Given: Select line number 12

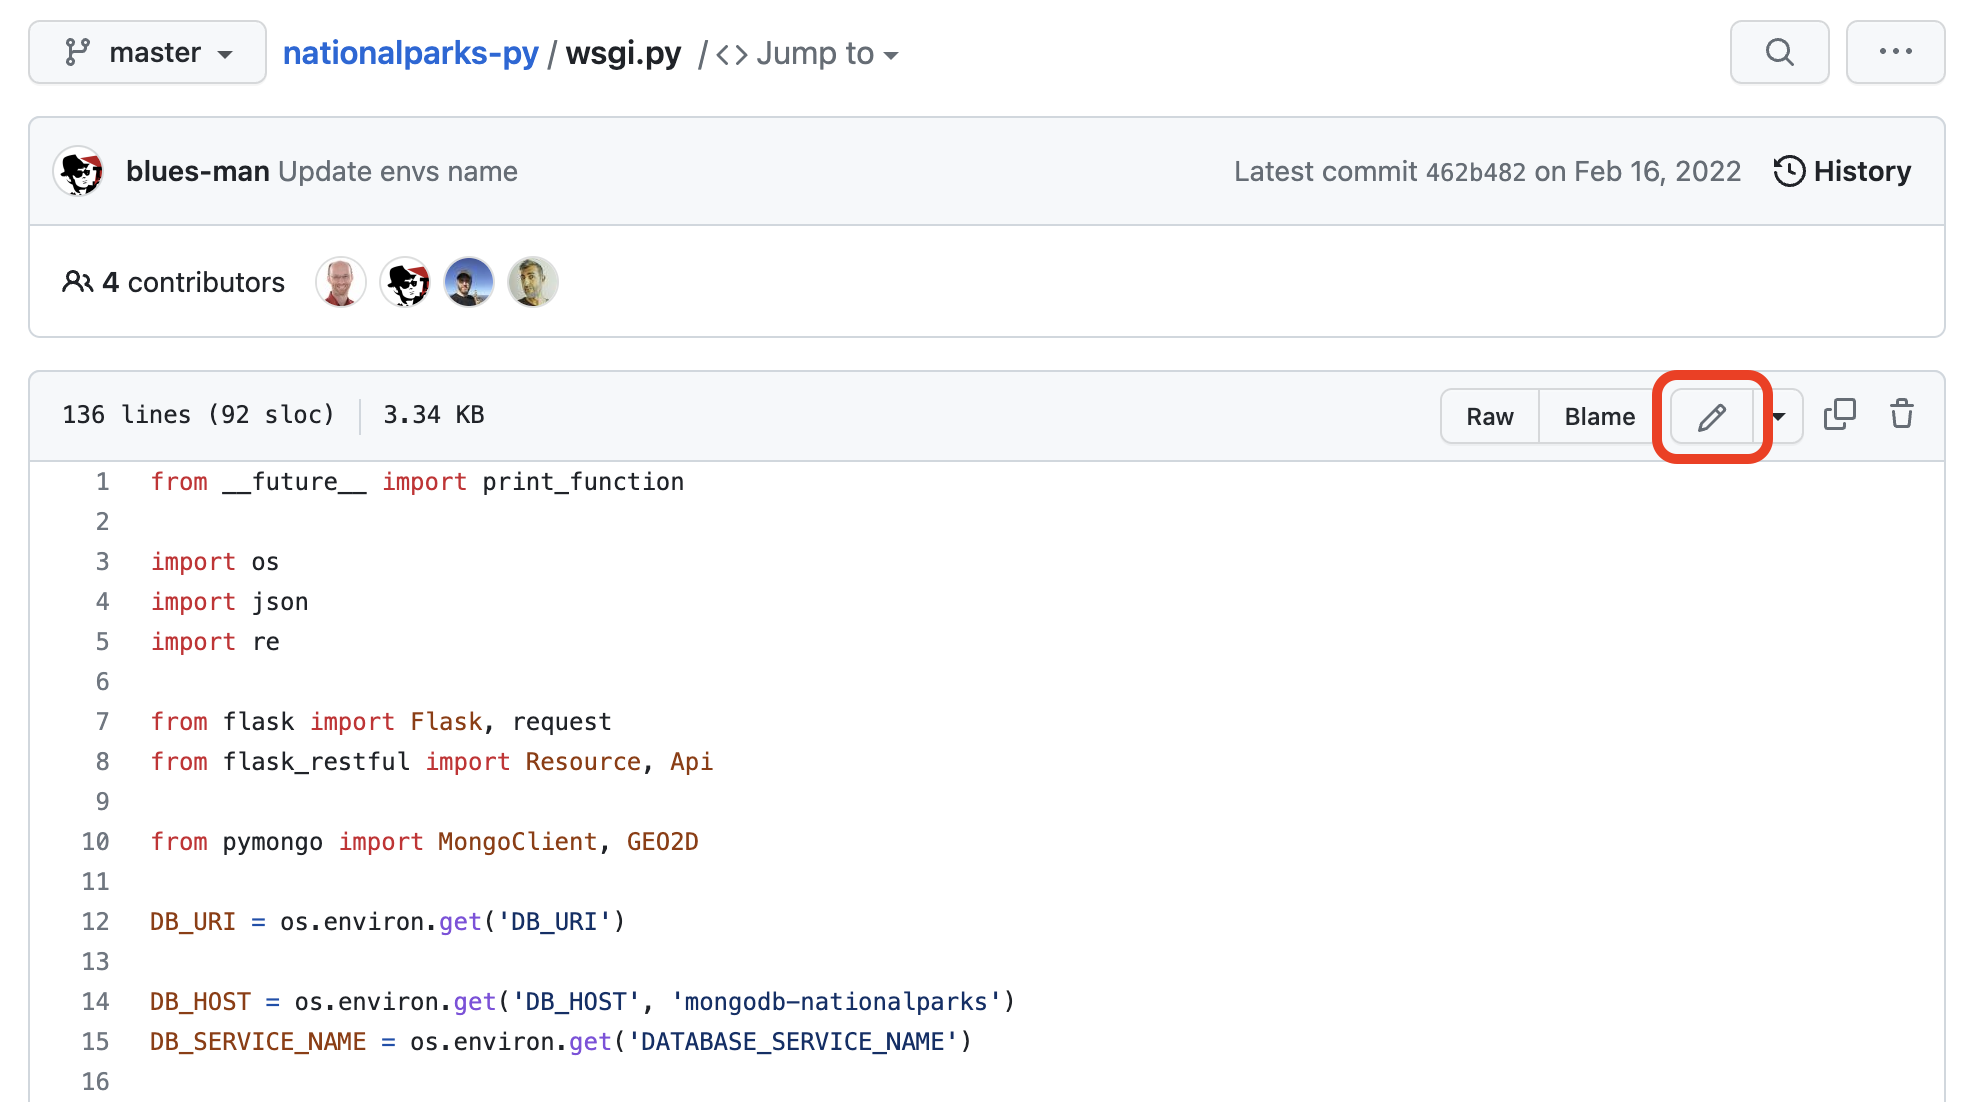Looking at the screenshot, I should (x=96, y=922).
